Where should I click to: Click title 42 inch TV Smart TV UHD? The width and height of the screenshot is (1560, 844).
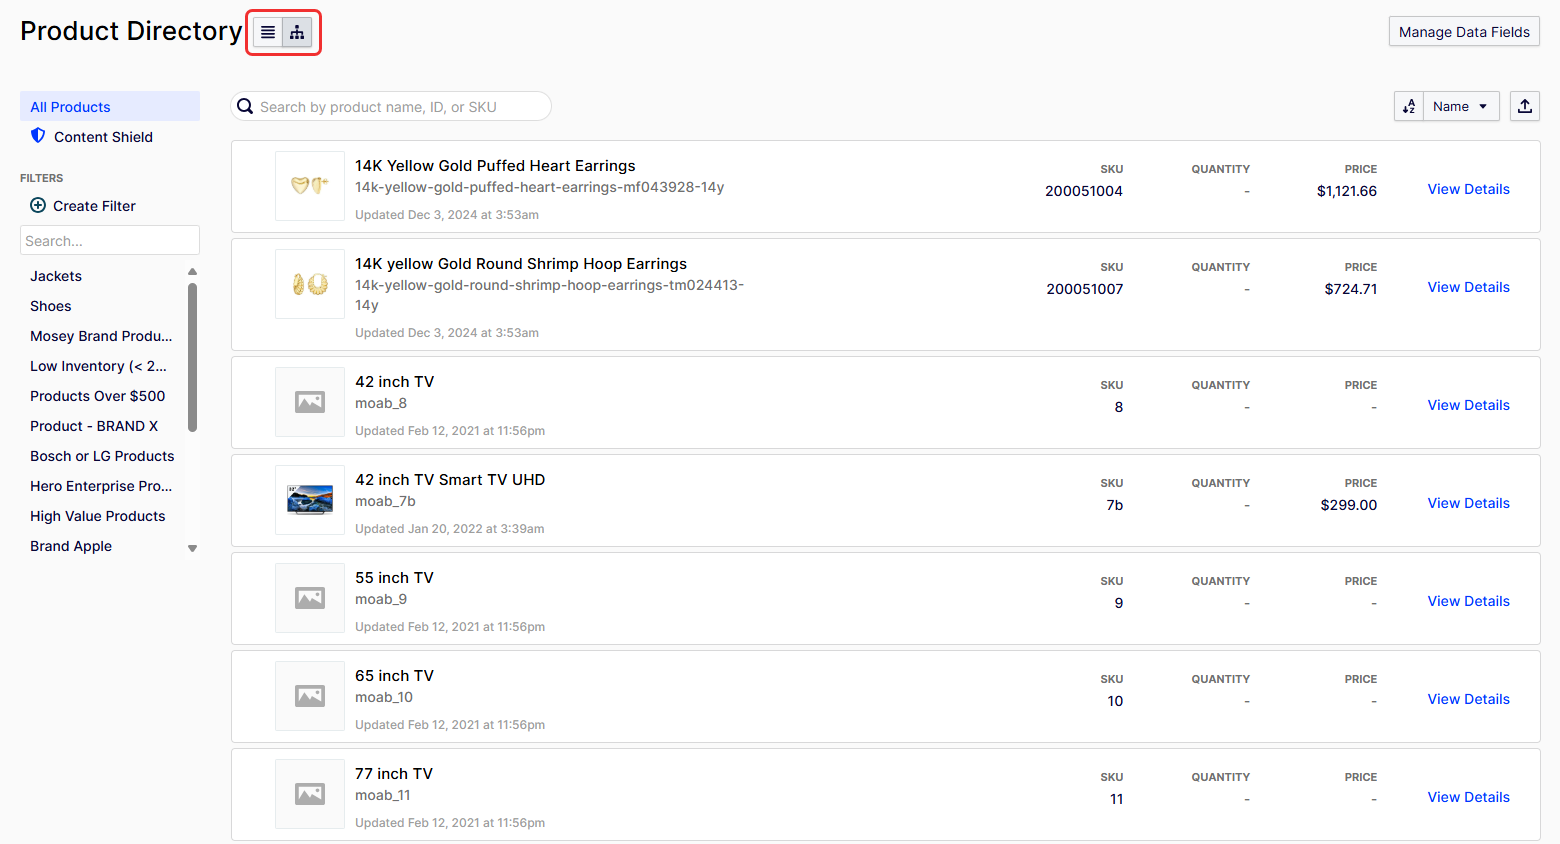tap(450, 480)
